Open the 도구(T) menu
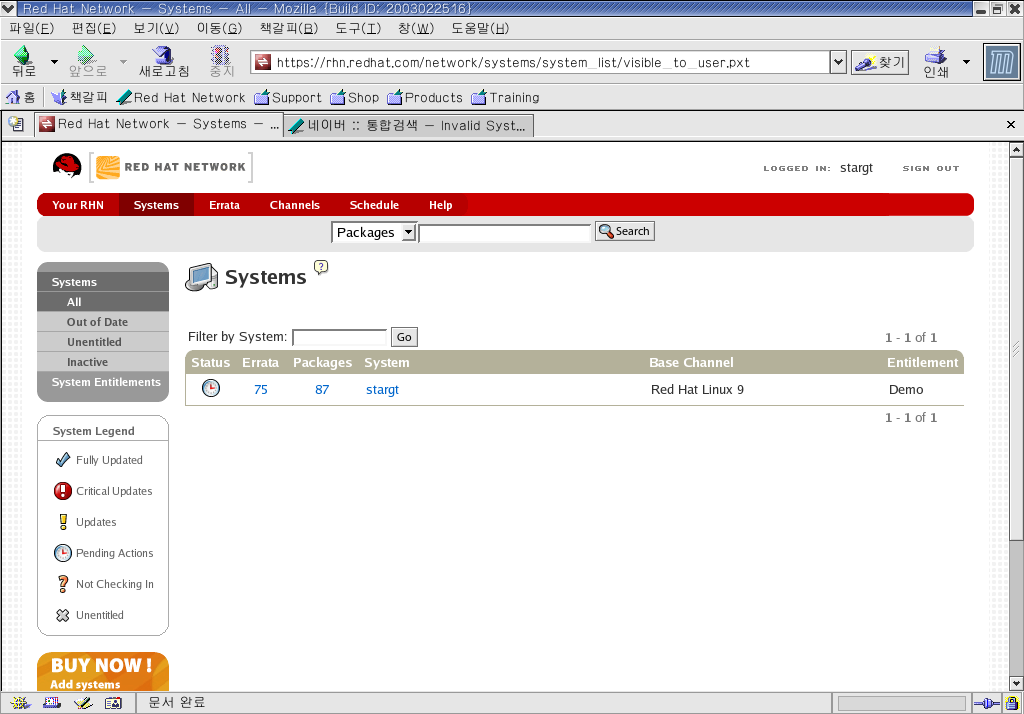Image resolution: width=1024 pixels, height=714 pixels. pyautogui.click(x=358, y=28)
